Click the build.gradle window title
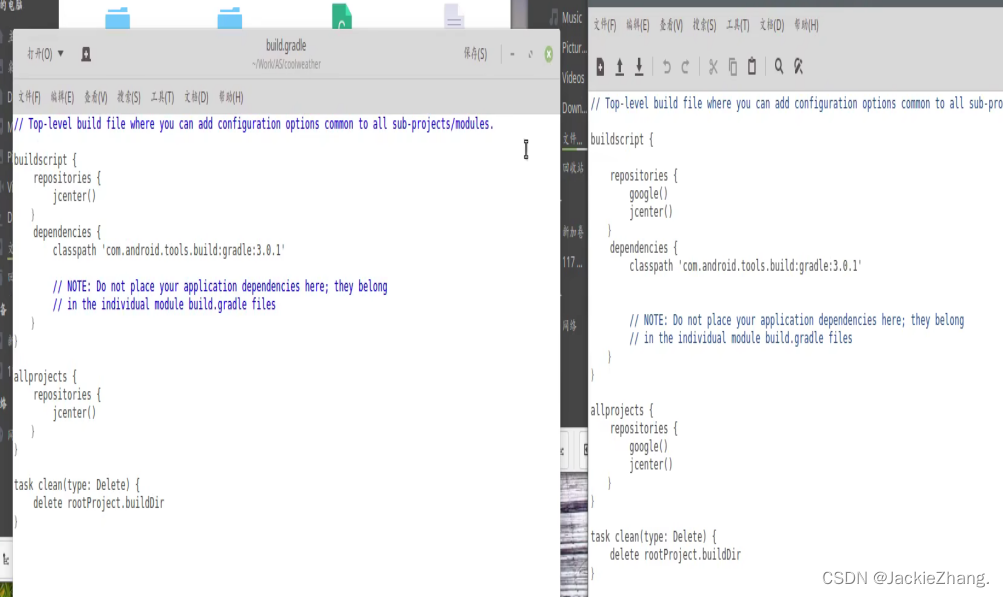The width and height of the screenshot is (1004, 597). click(286, 45)
